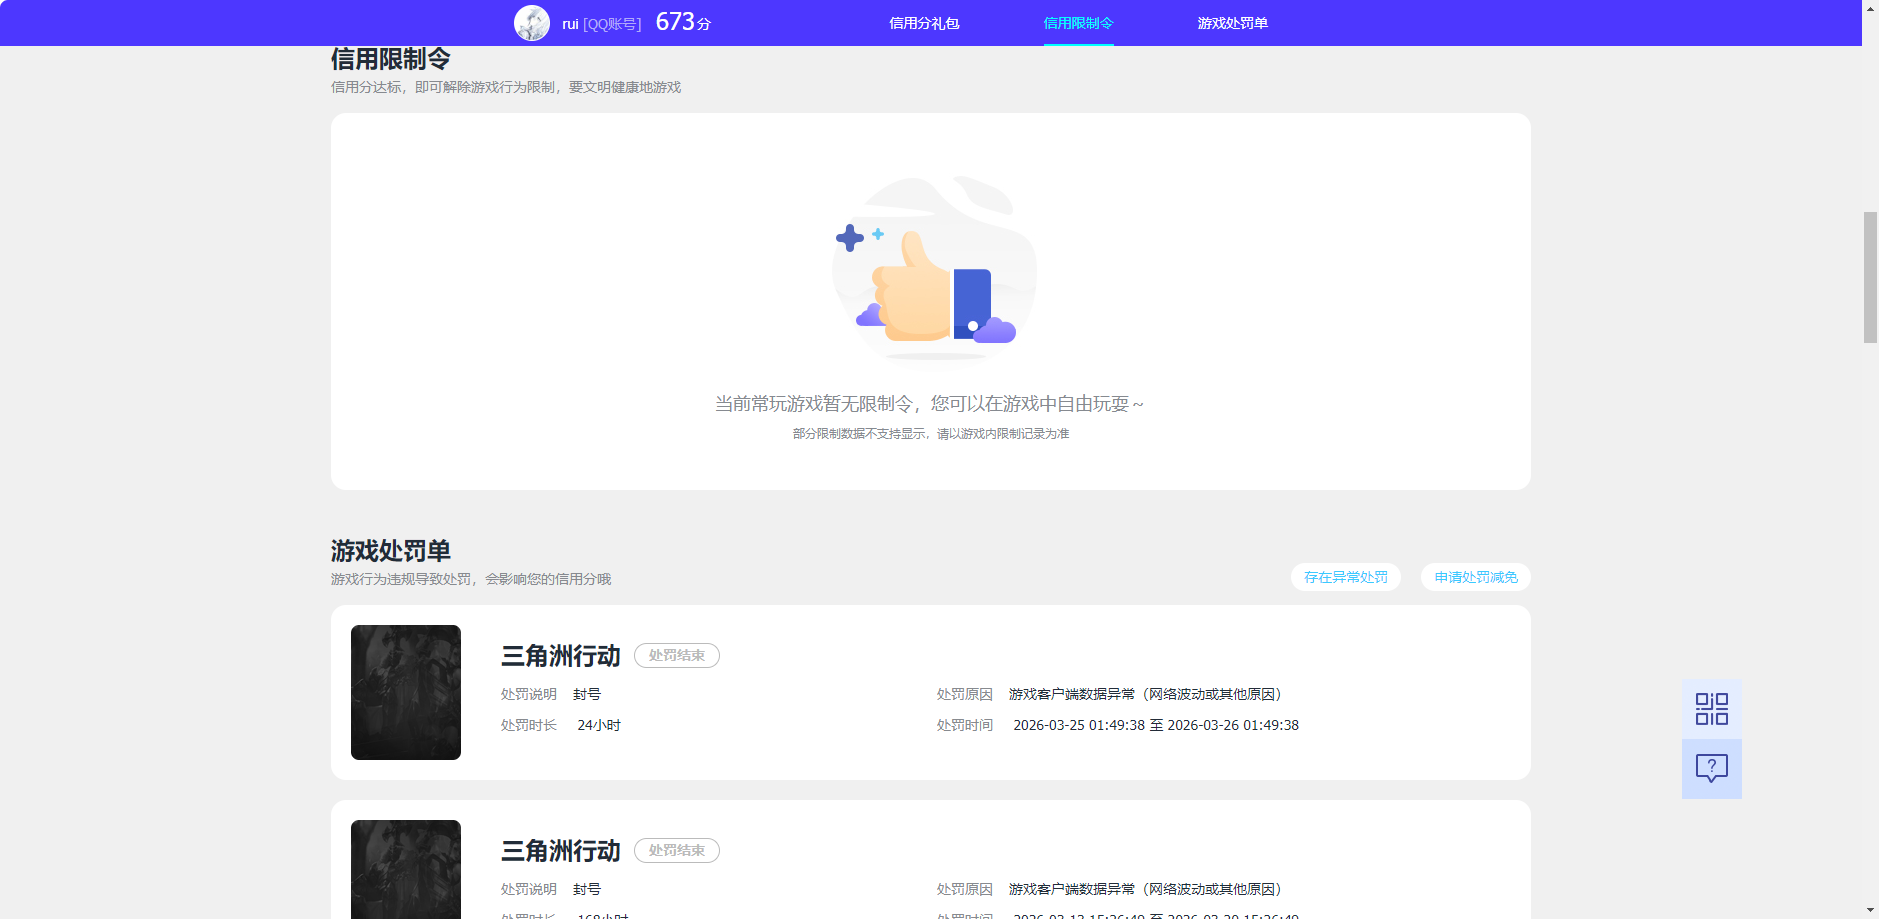
Task: Switch to 信用限制令 tab
Action: tap(1078, 23)
